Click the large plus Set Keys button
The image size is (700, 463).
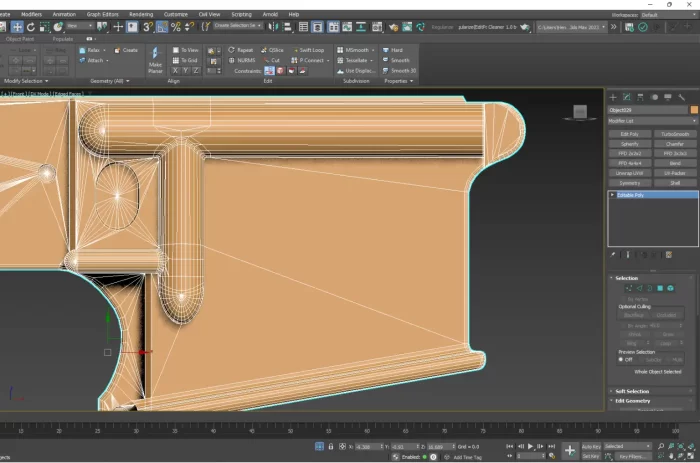point(570,451)
